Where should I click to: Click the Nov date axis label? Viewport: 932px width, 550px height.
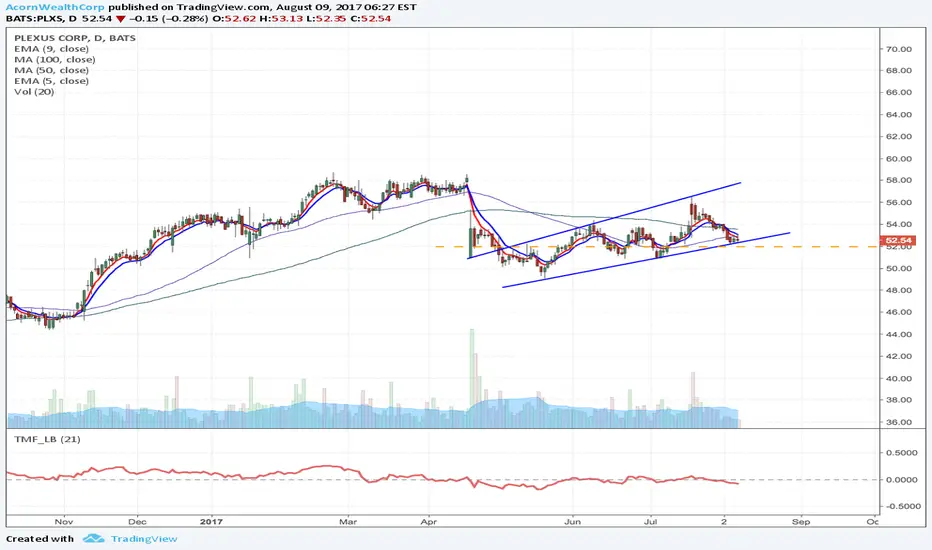point(64,522)
